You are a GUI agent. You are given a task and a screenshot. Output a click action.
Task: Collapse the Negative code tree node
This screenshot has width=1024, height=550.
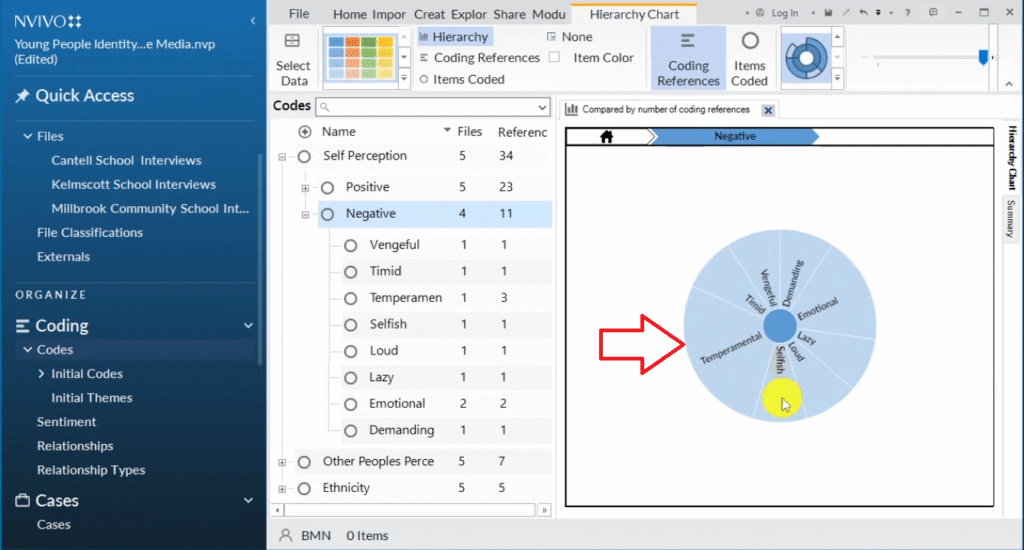point(305,214)
